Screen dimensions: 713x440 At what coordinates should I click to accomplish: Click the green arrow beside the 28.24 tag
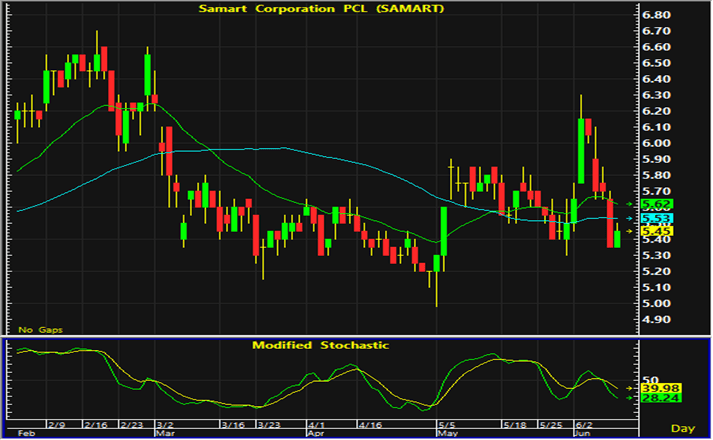point(629,398)
